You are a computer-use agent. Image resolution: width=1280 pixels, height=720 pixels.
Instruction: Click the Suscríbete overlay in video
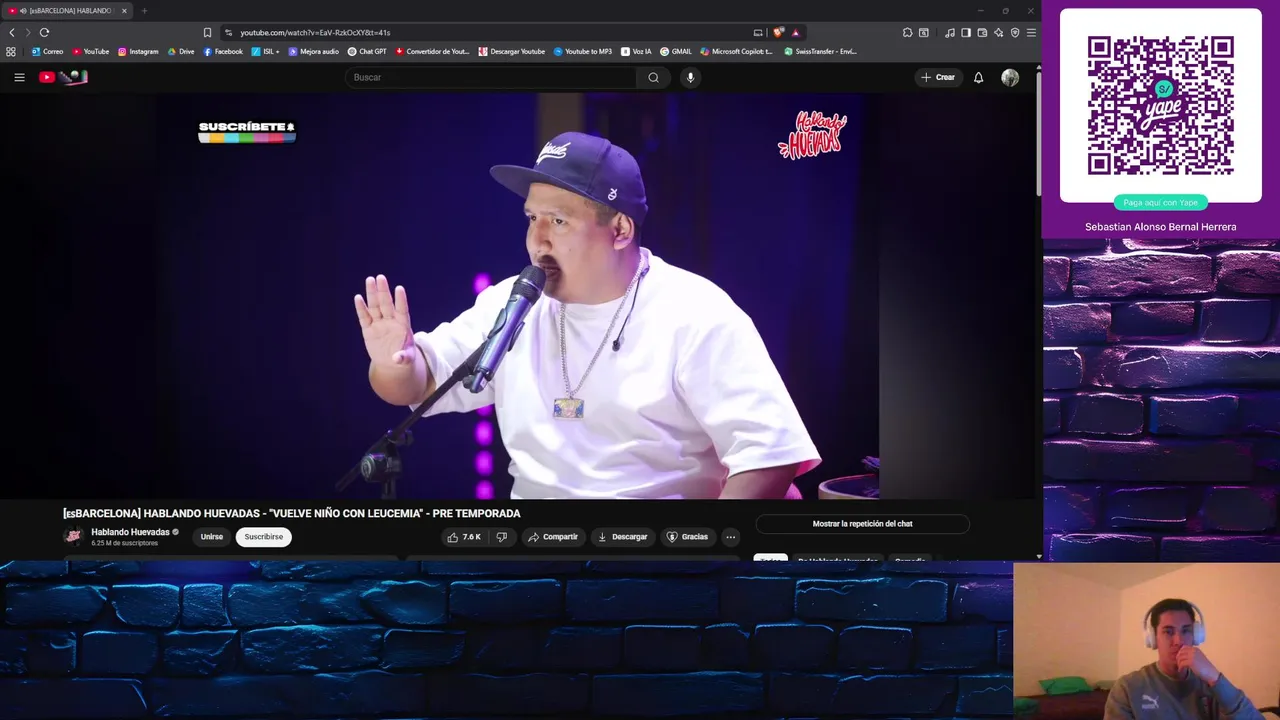coord(247,132)
